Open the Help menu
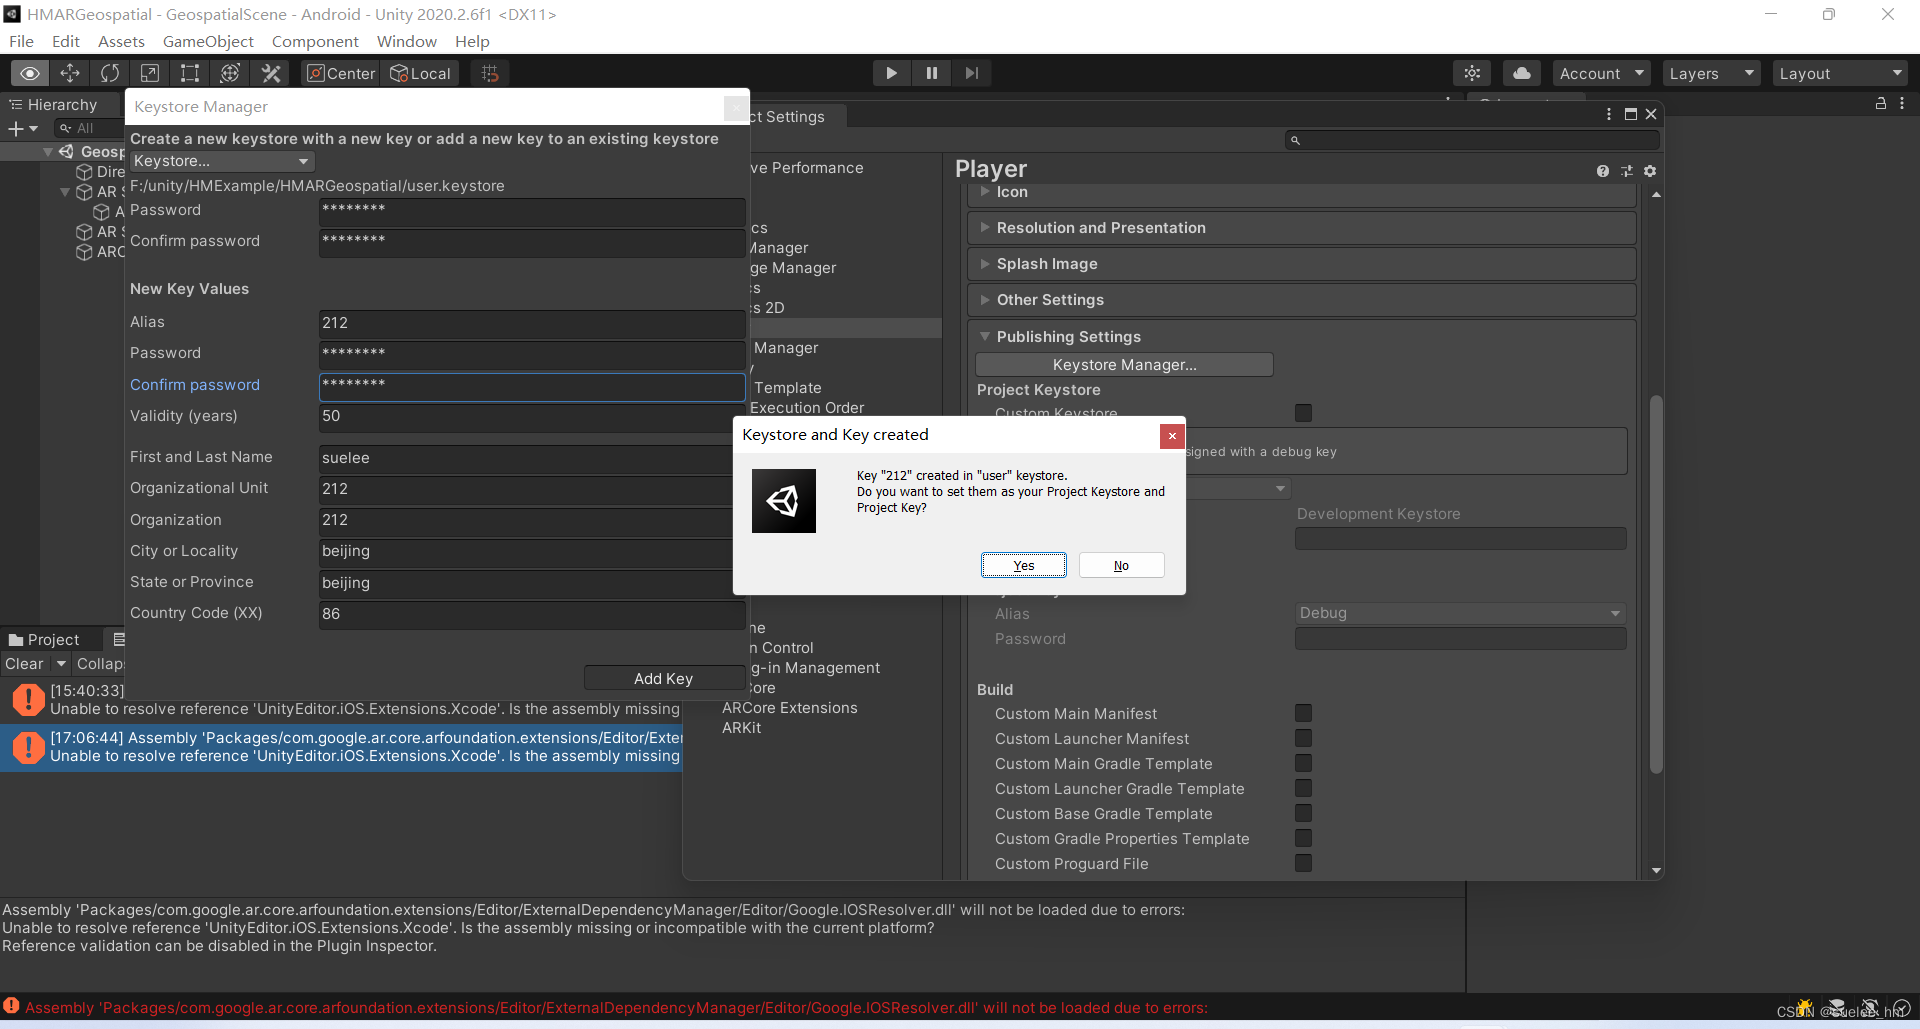Screen dimensions: 1920x1029 472,41
